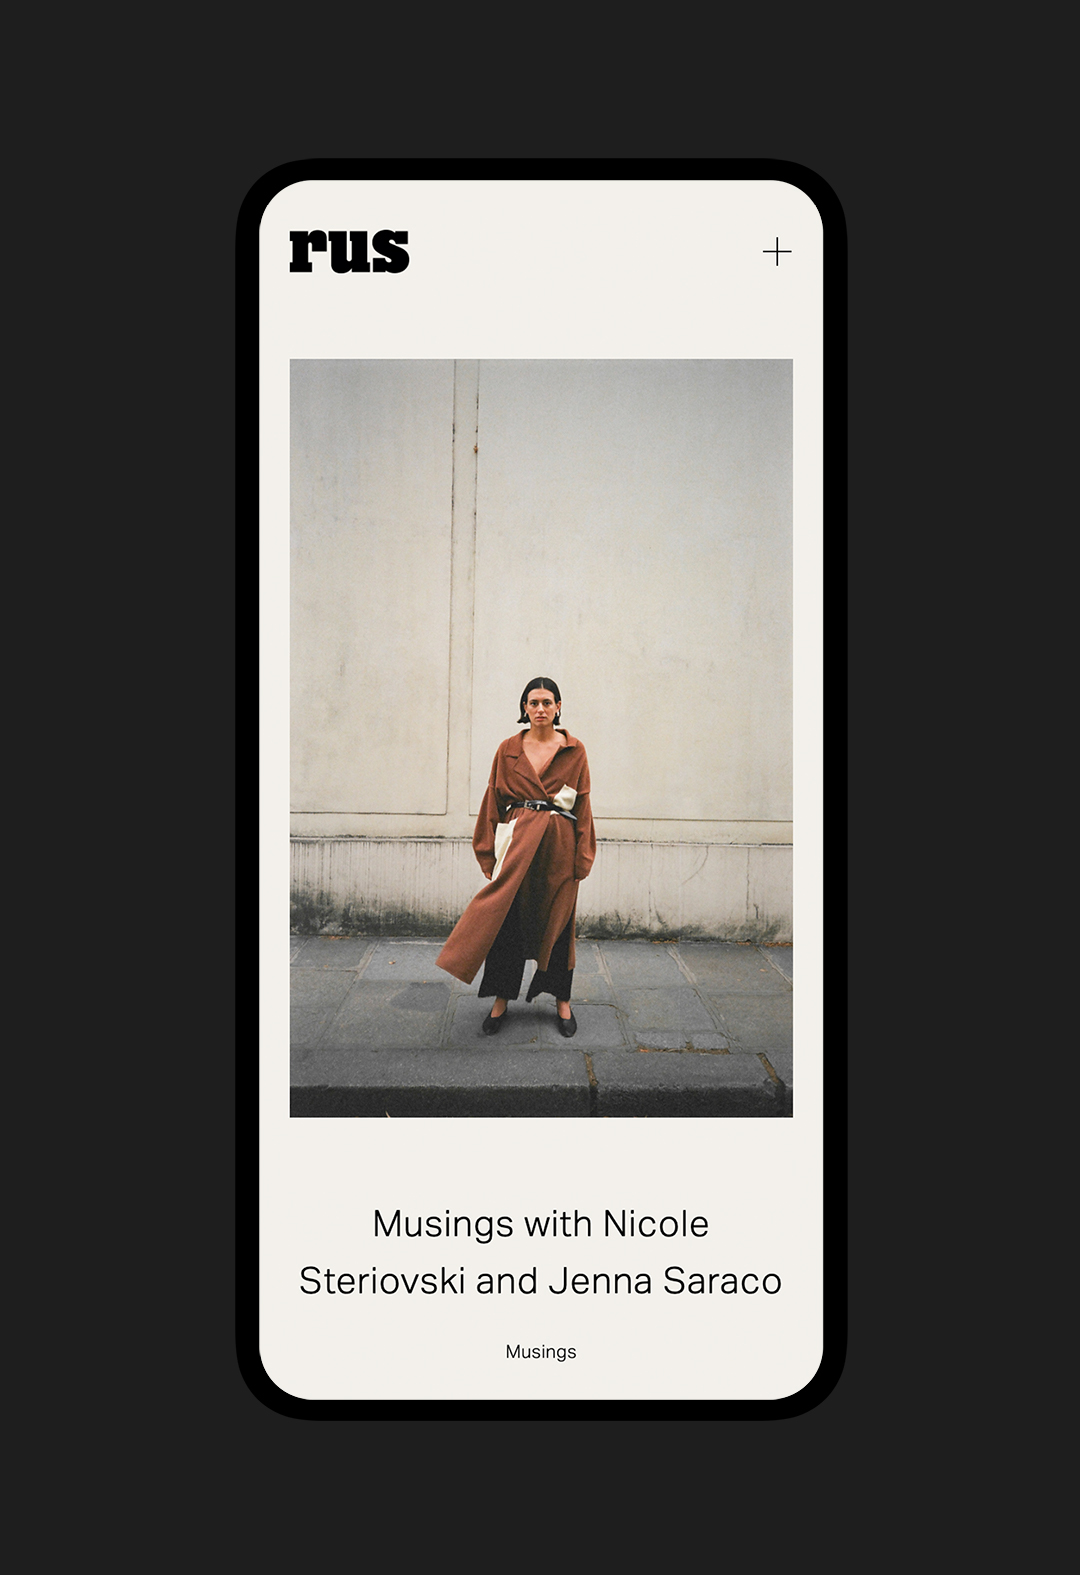Open the plus menu icon
The width and height of the screenshot is (1080, 1575).
777,251
